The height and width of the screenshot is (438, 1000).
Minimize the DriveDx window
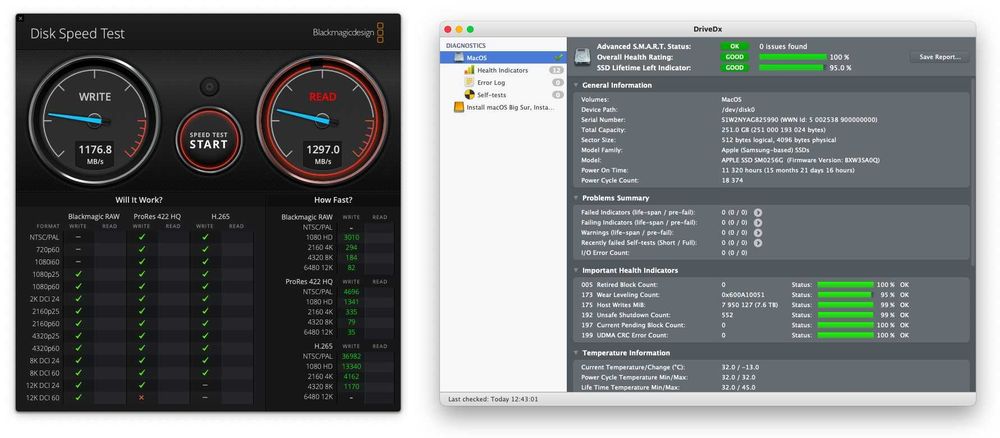pos(459,29)
